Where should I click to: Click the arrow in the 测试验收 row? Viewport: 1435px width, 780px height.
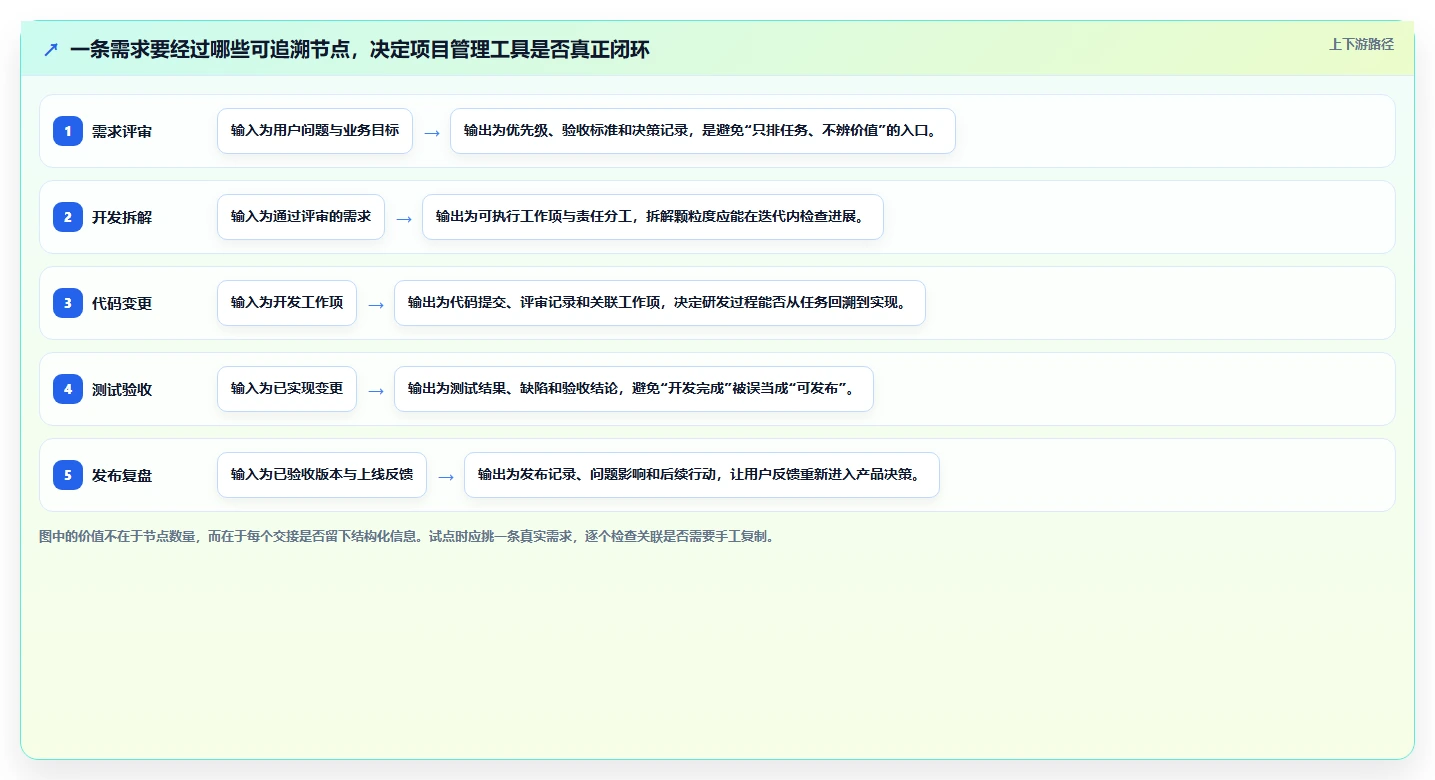click(x=376, y=390)
